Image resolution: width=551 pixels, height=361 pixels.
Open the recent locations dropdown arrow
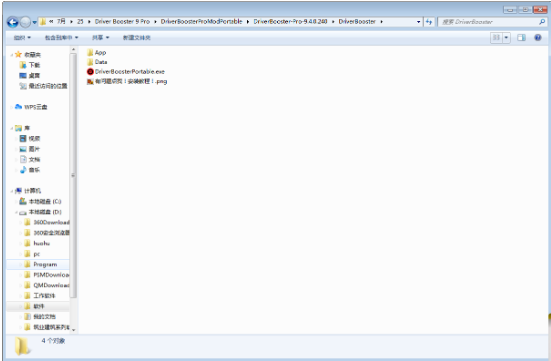coord(34,22)
